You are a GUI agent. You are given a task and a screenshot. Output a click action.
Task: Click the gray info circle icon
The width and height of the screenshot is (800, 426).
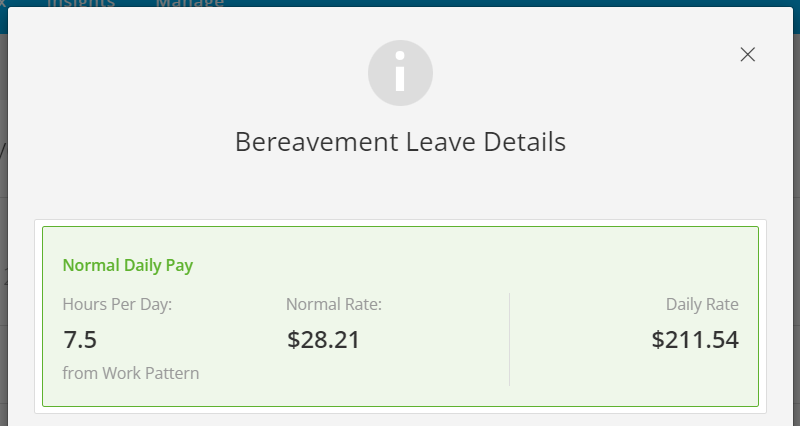click(x=400, y=73)
